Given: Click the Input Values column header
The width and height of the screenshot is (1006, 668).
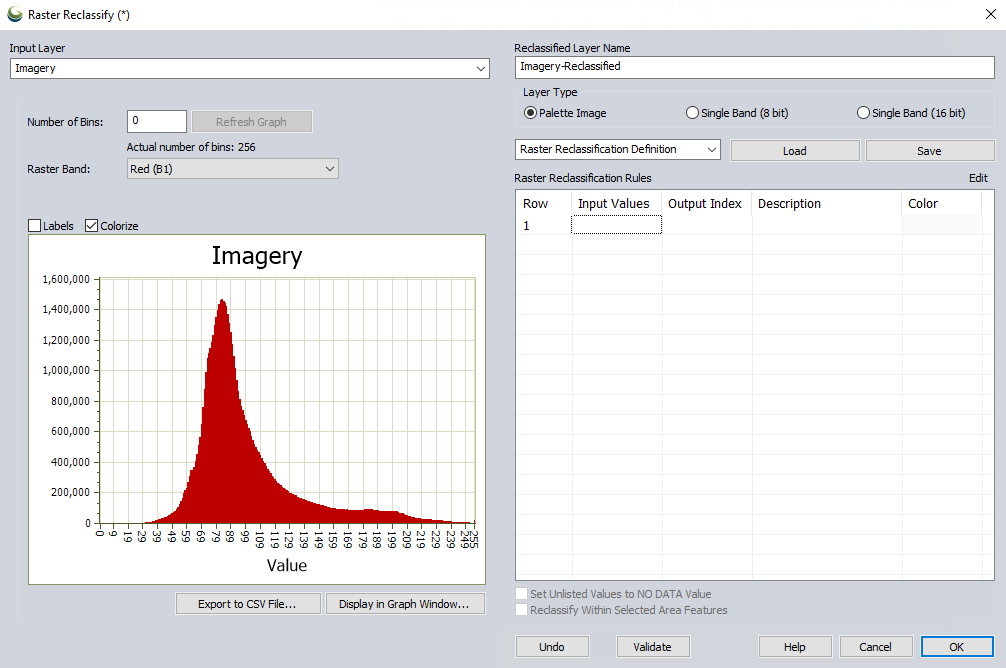Looking at the screenshot, I should (614, 204).
